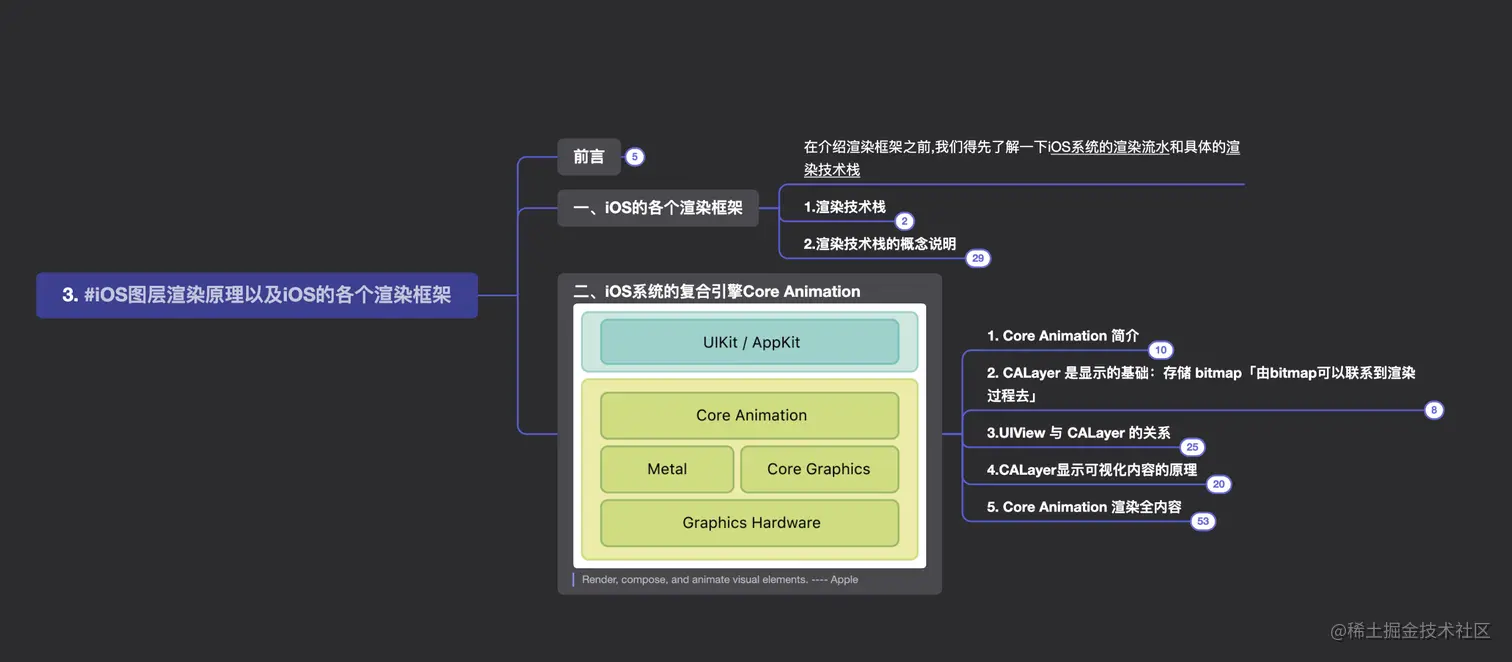Viewport: 1512px width, 662px height.
Task: Select the node title '二、iOS系统的复合引擎Core Animation'
Action: click(x=717, y=292)
